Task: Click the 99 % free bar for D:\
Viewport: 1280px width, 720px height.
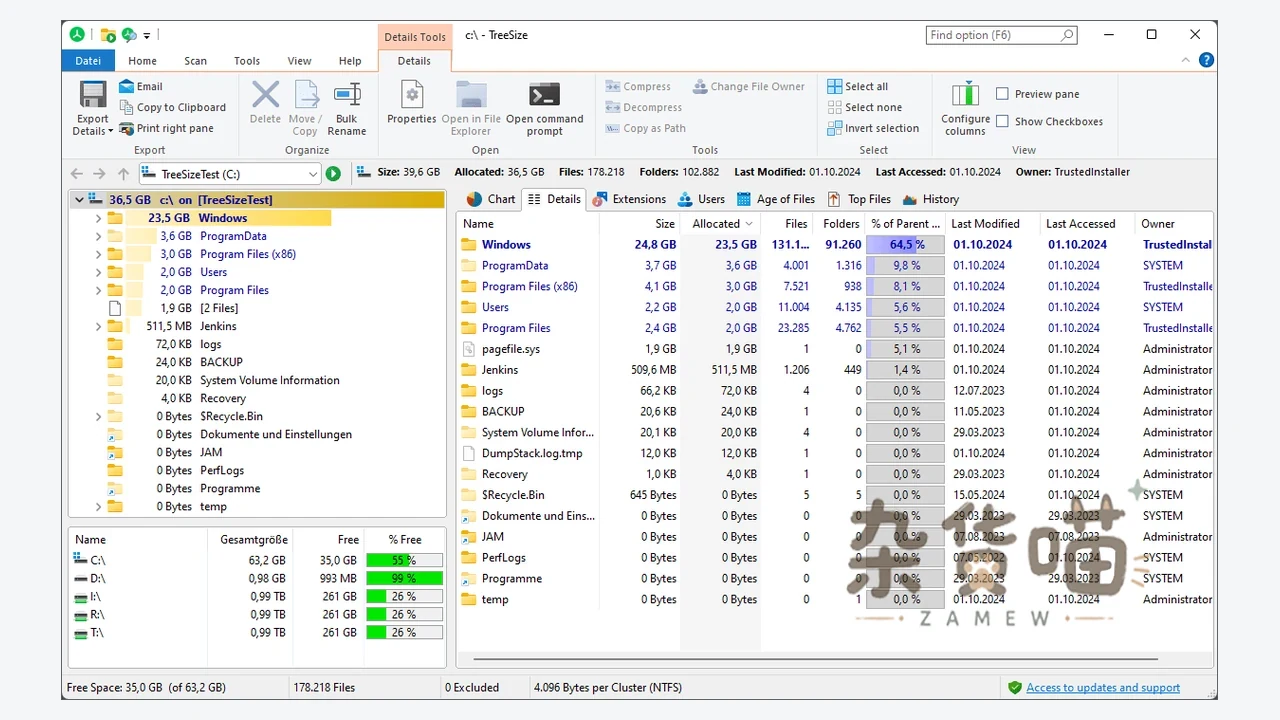Action: click(404, 579)
